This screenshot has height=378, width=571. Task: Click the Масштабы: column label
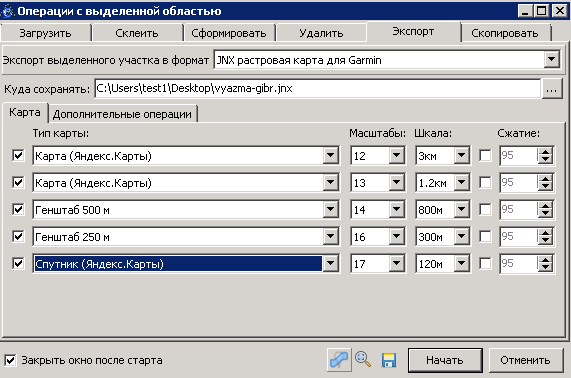point(377,134)
